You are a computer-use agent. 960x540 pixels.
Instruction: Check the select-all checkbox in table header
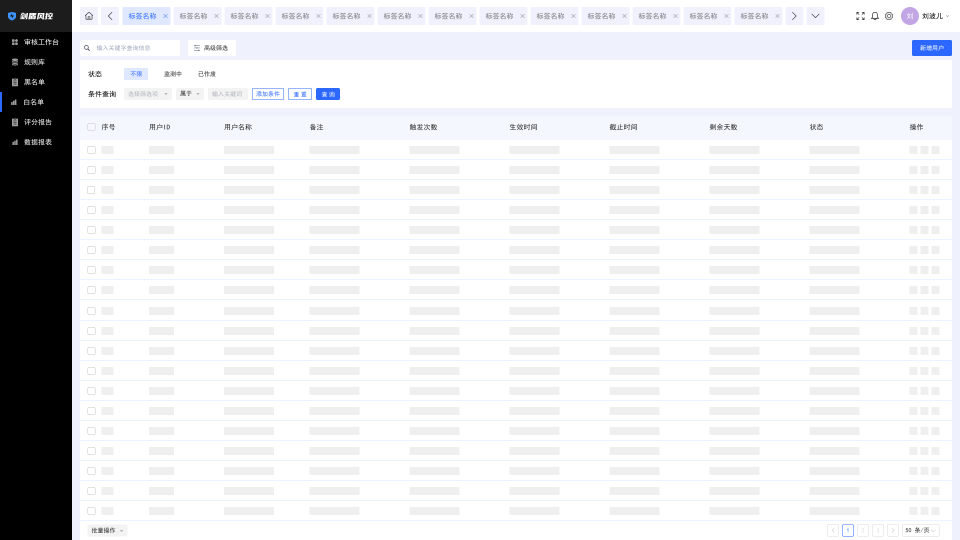pos(91,127)
